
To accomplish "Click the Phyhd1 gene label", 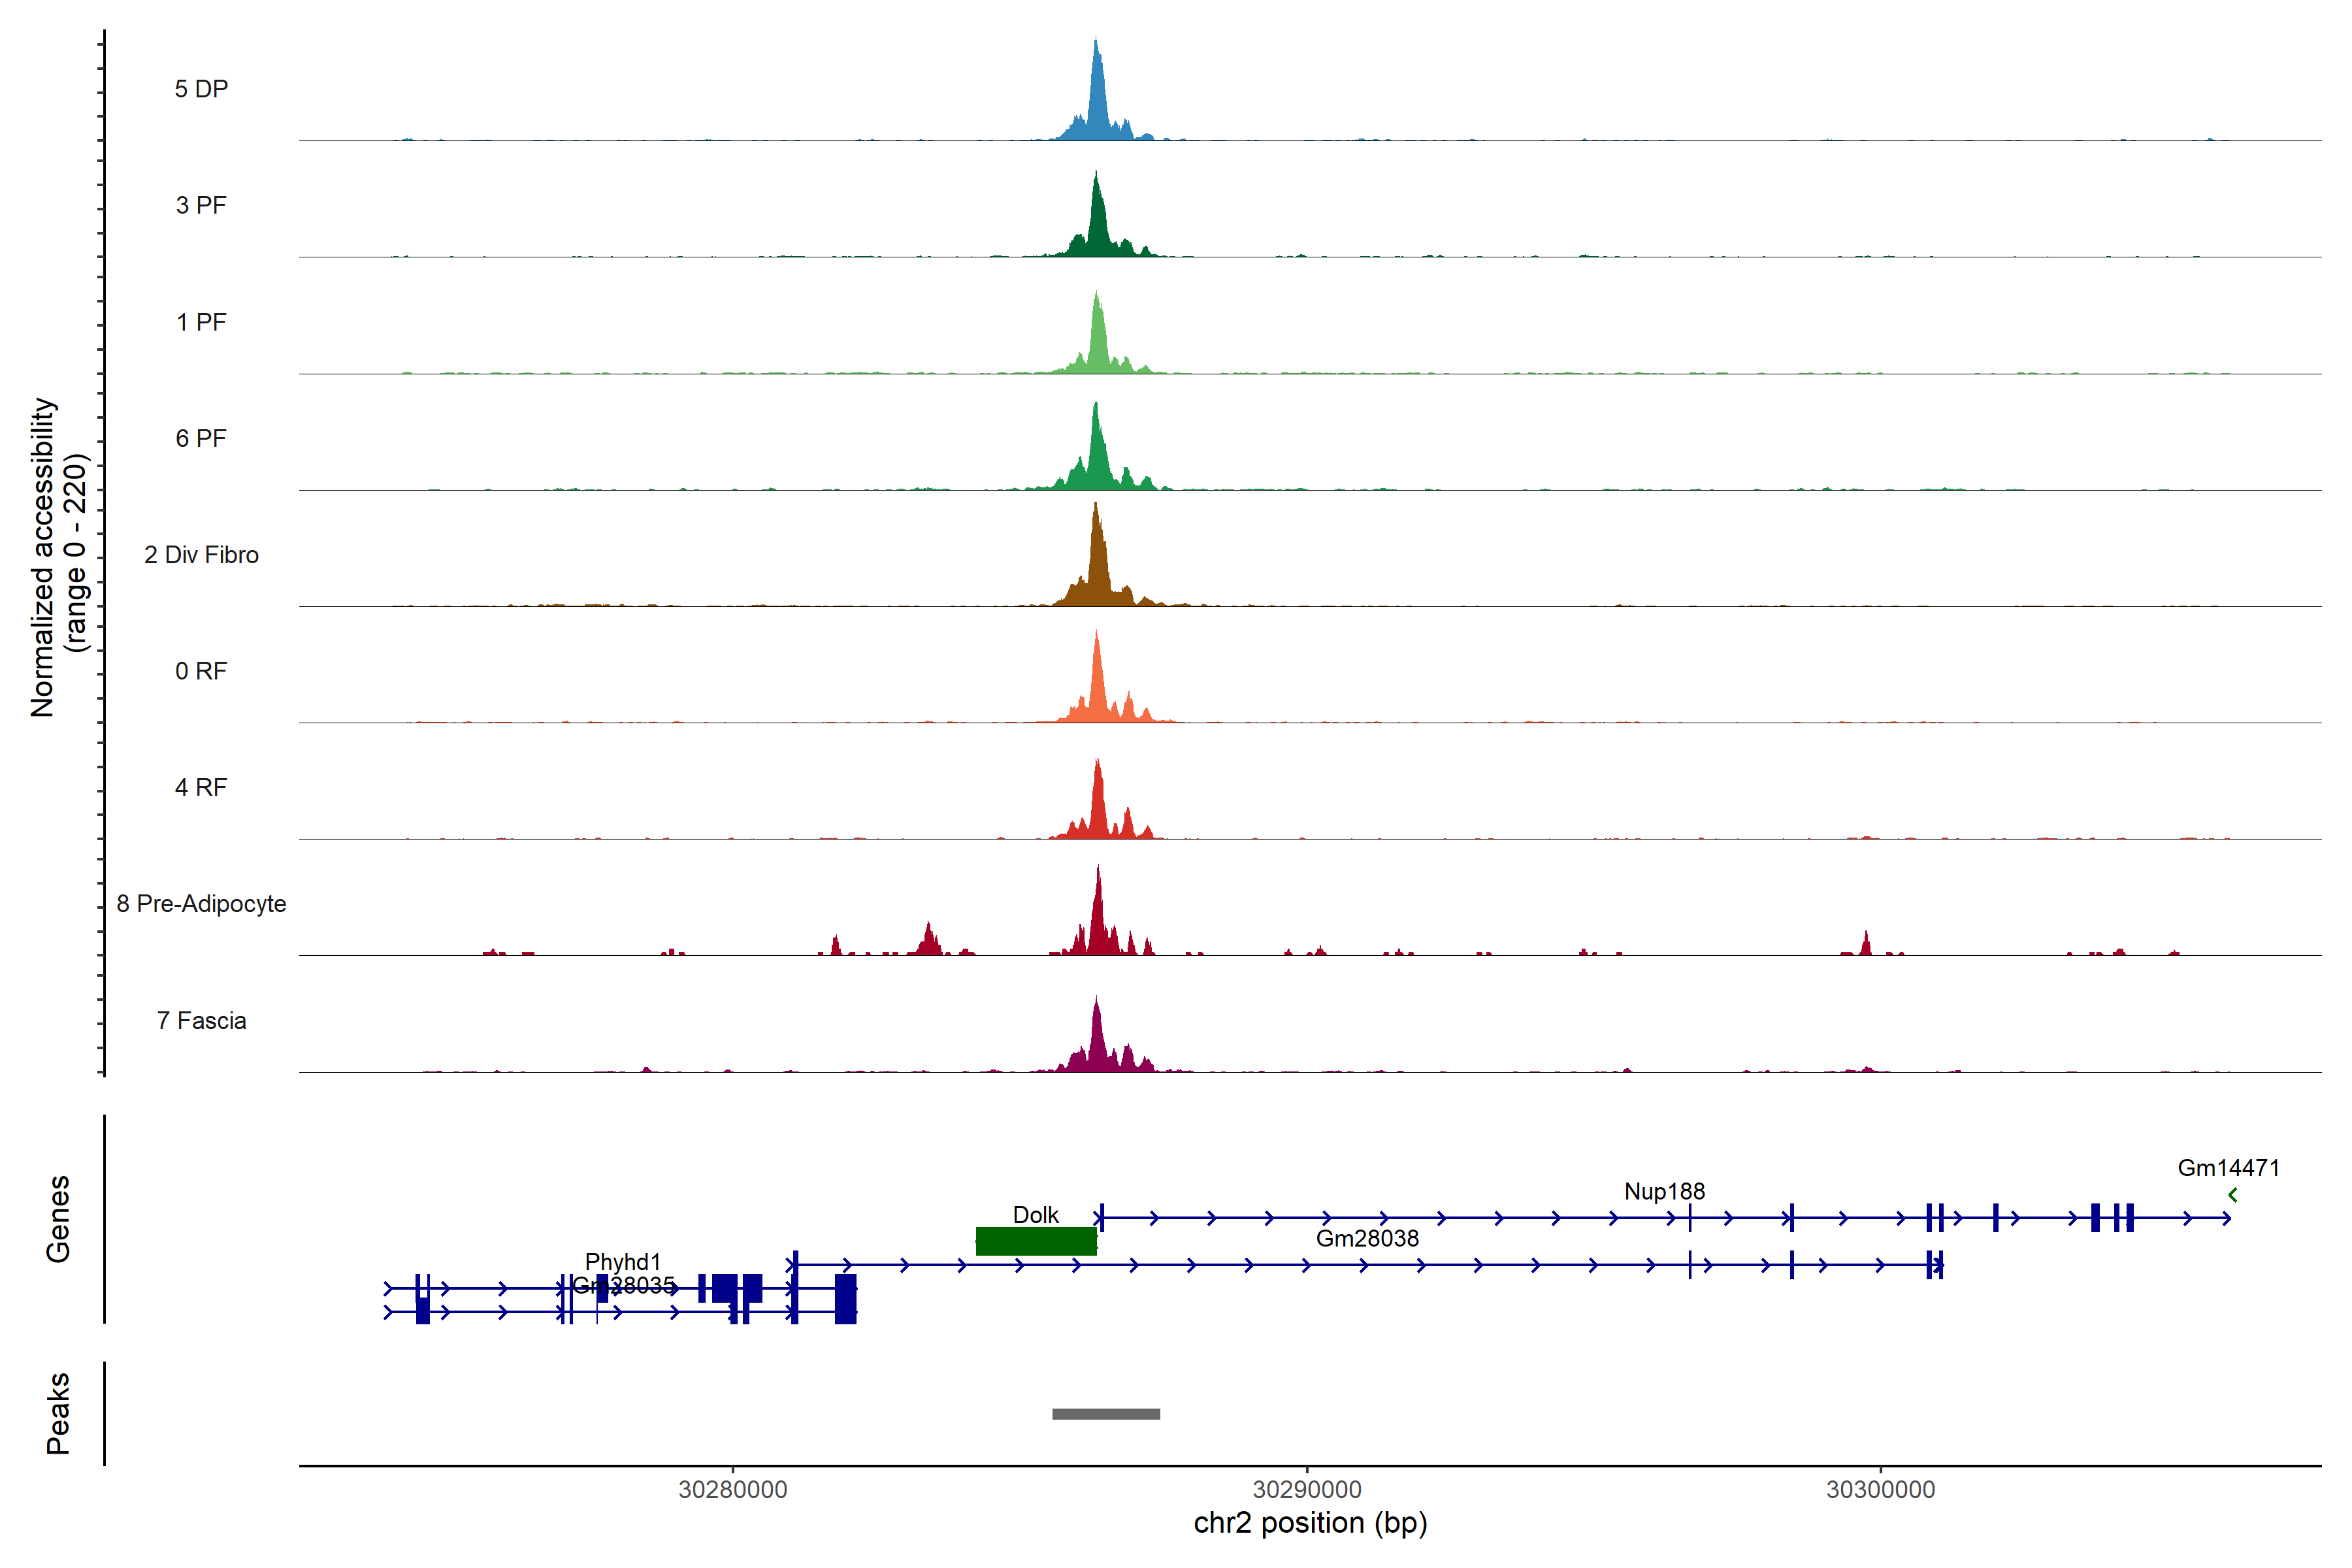I will [623, 1261].
